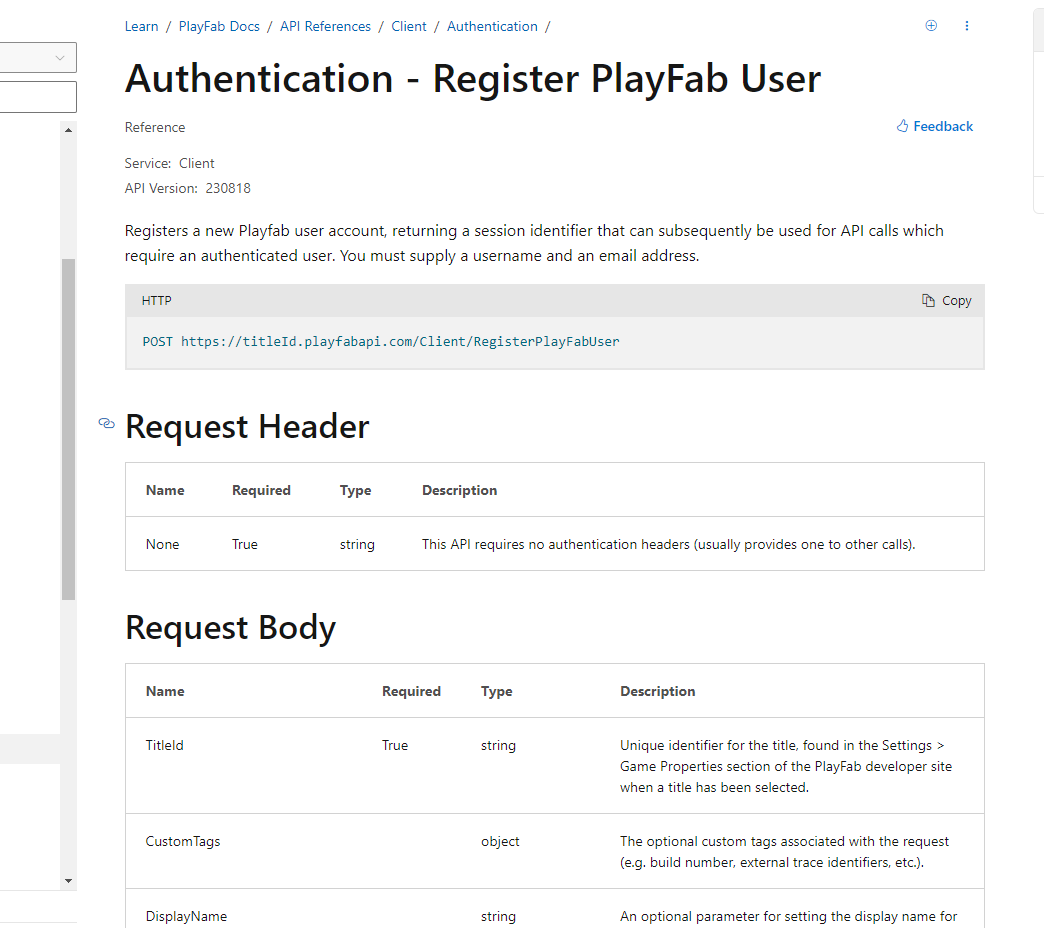Click the add to collection plus icon
Viewport: 1044px width, 928px height.
click(931, 26)
